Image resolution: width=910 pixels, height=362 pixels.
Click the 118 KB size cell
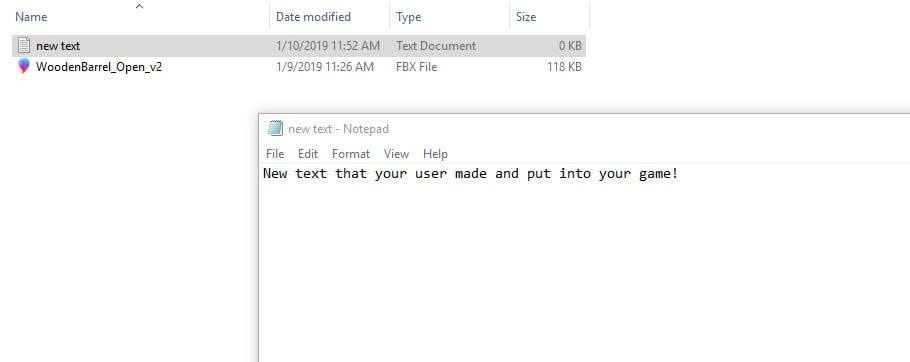[x=564, y=67]
